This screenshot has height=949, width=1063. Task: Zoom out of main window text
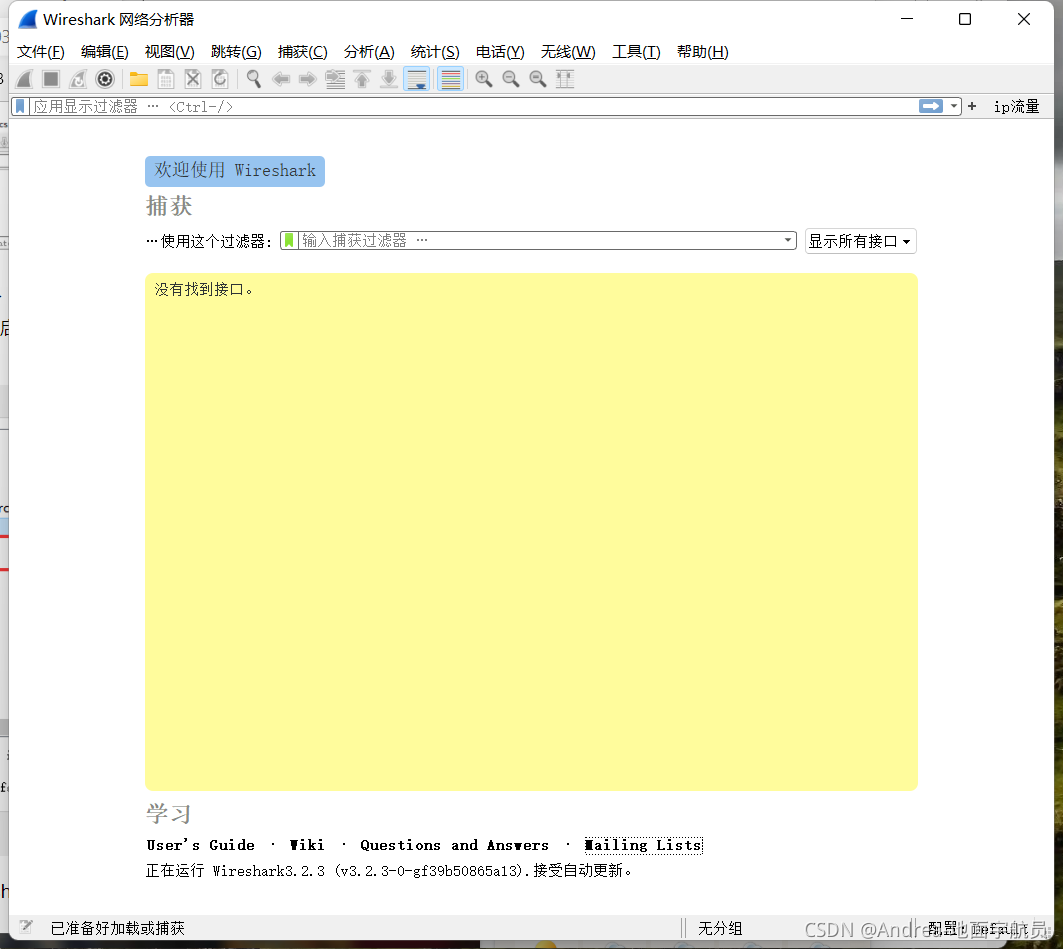coord(511,79)
